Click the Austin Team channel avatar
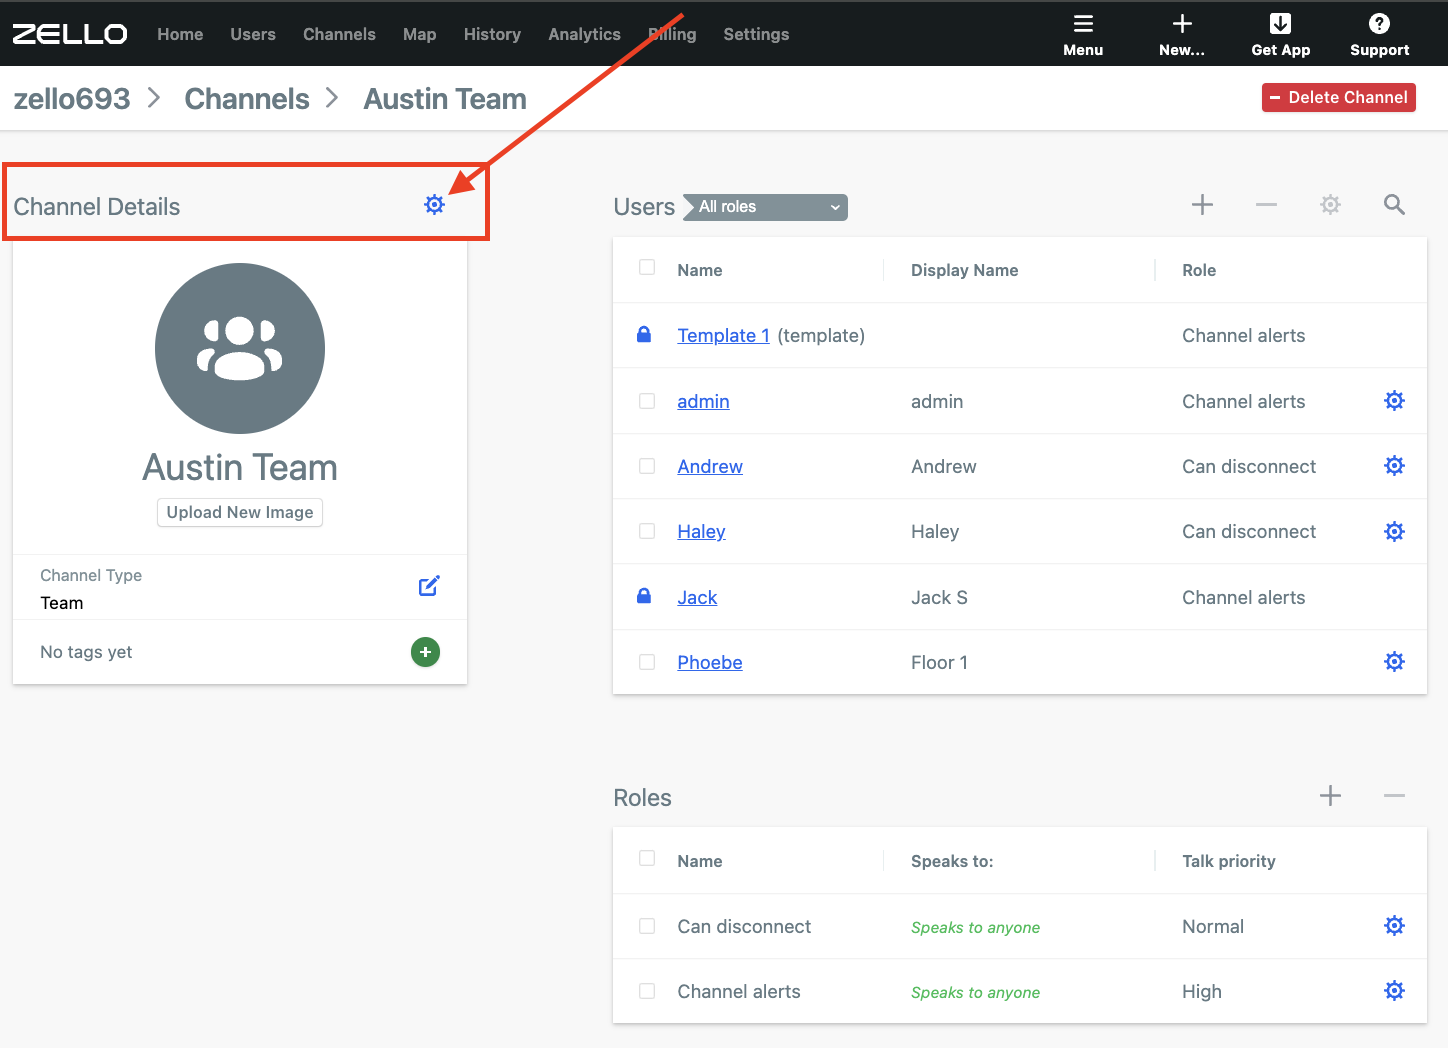 pos(240,348)
